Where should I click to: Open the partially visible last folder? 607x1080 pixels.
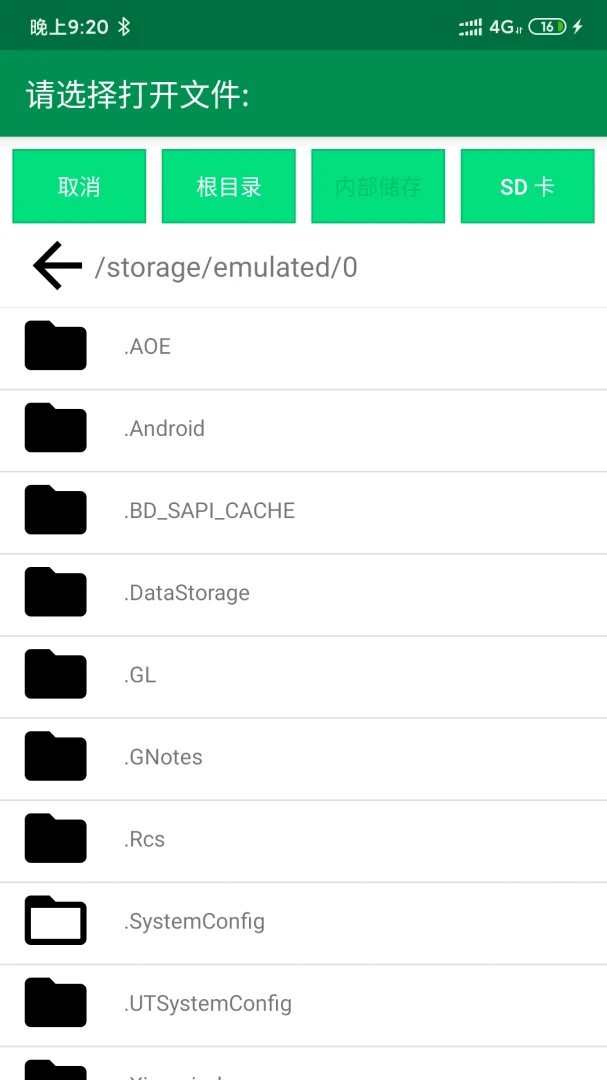pos(303,1063)
